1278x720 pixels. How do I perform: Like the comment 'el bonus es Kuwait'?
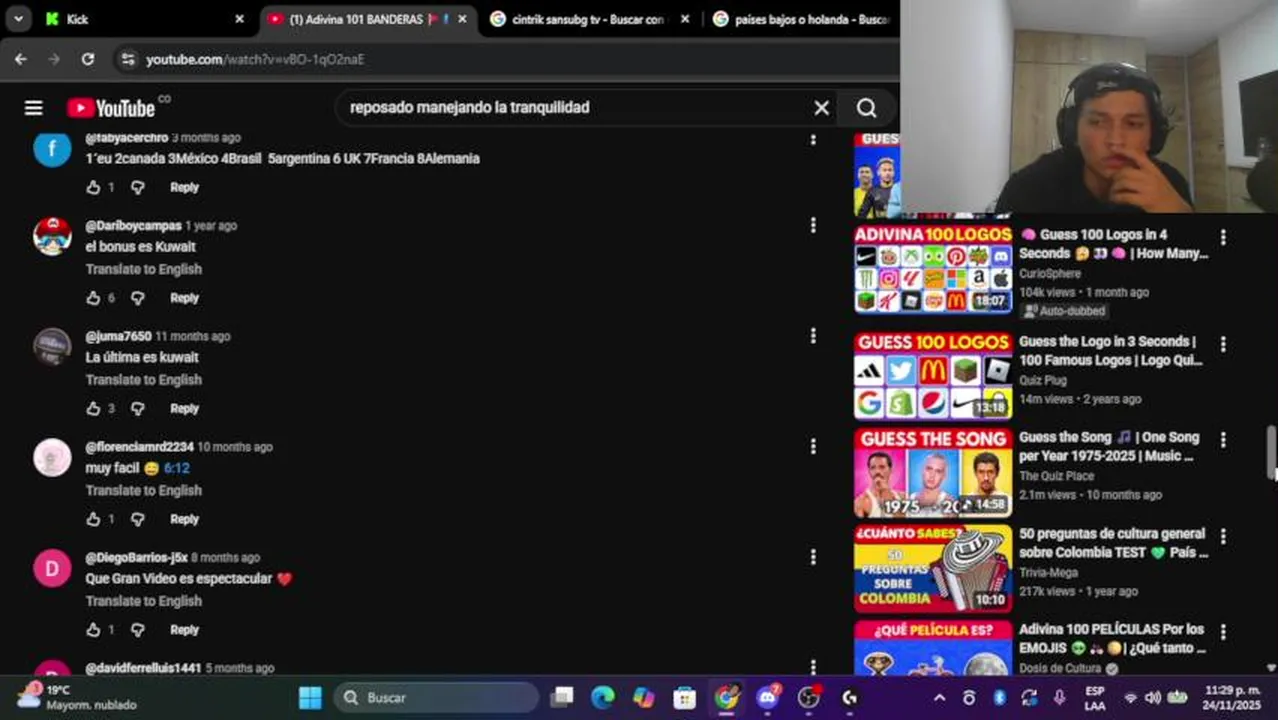[x=93, y=298]
